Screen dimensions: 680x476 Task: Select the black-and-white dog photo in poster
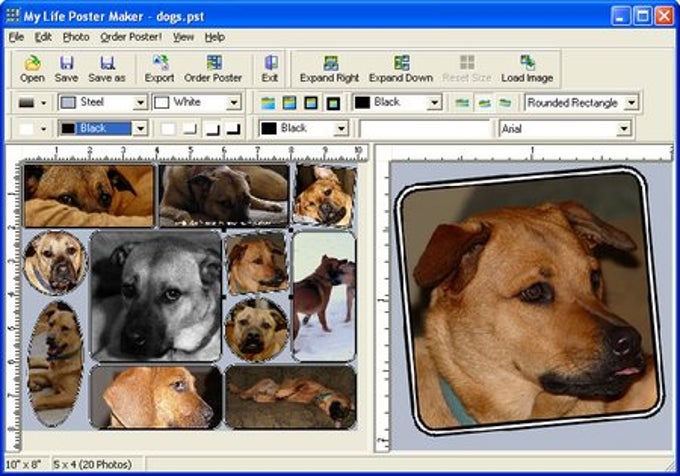(156, 296)
